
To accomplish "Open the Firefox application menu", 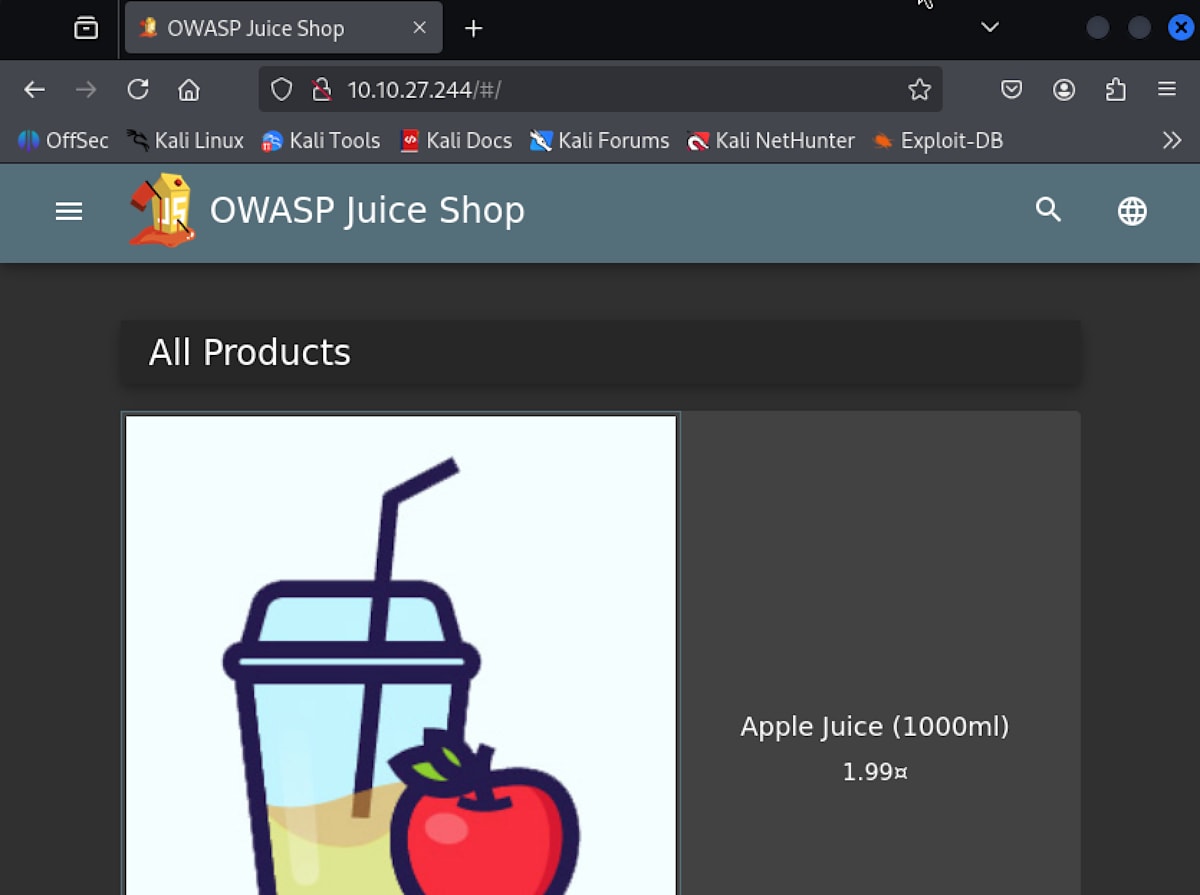I will (1167, 90).
